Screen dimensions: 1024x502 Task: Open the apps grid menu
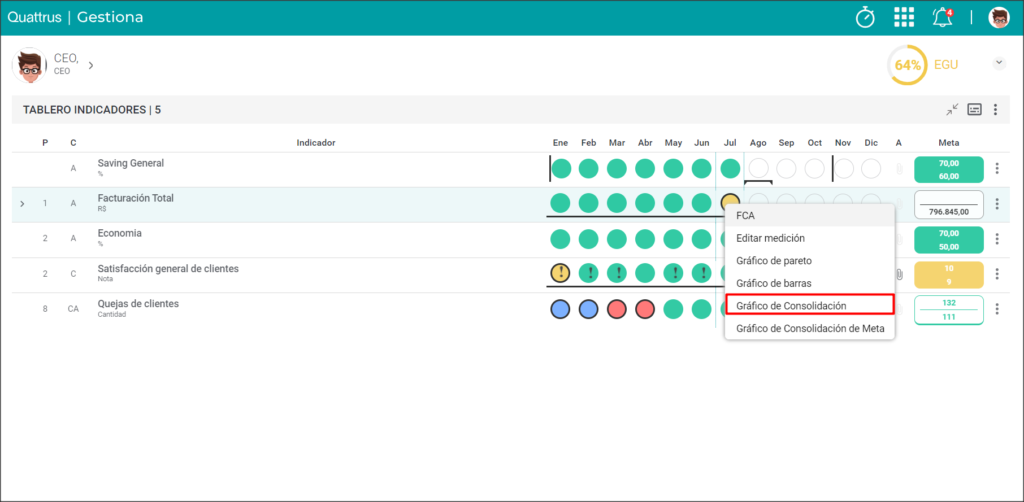click(904, 18)
